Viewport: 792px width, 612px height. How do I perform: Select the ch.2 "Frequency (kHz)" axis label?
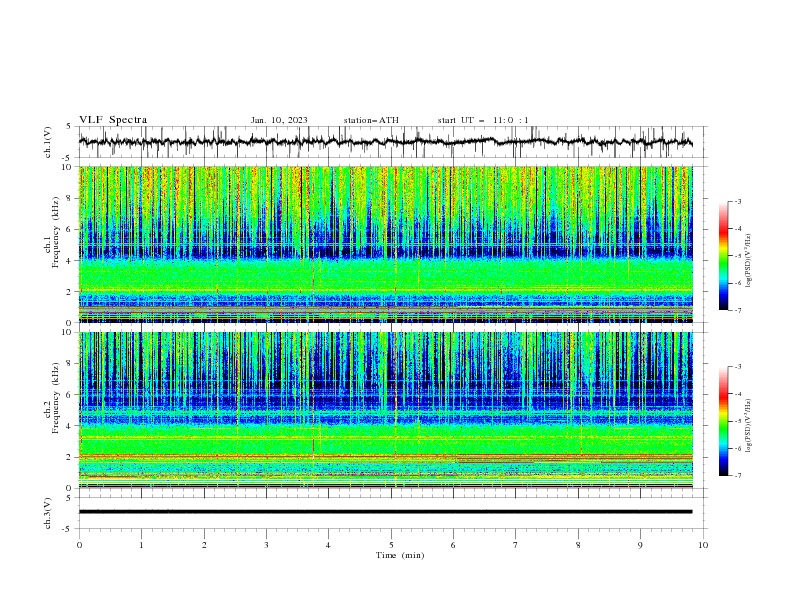click(x=55, y=397)
